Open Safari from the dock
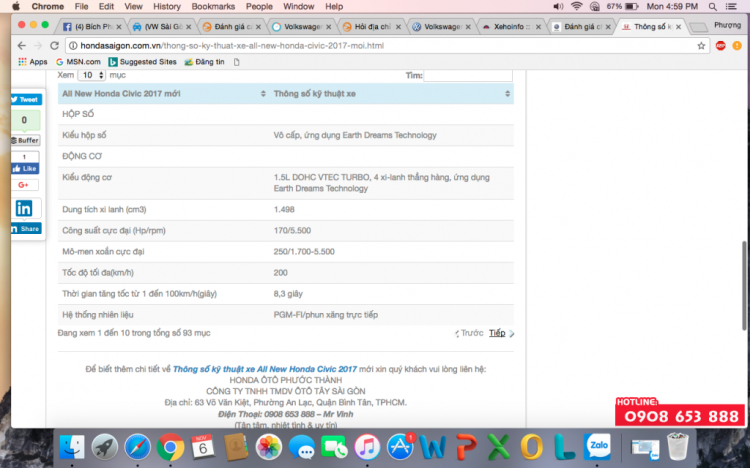The image size is (750, 468). (137, 447)
